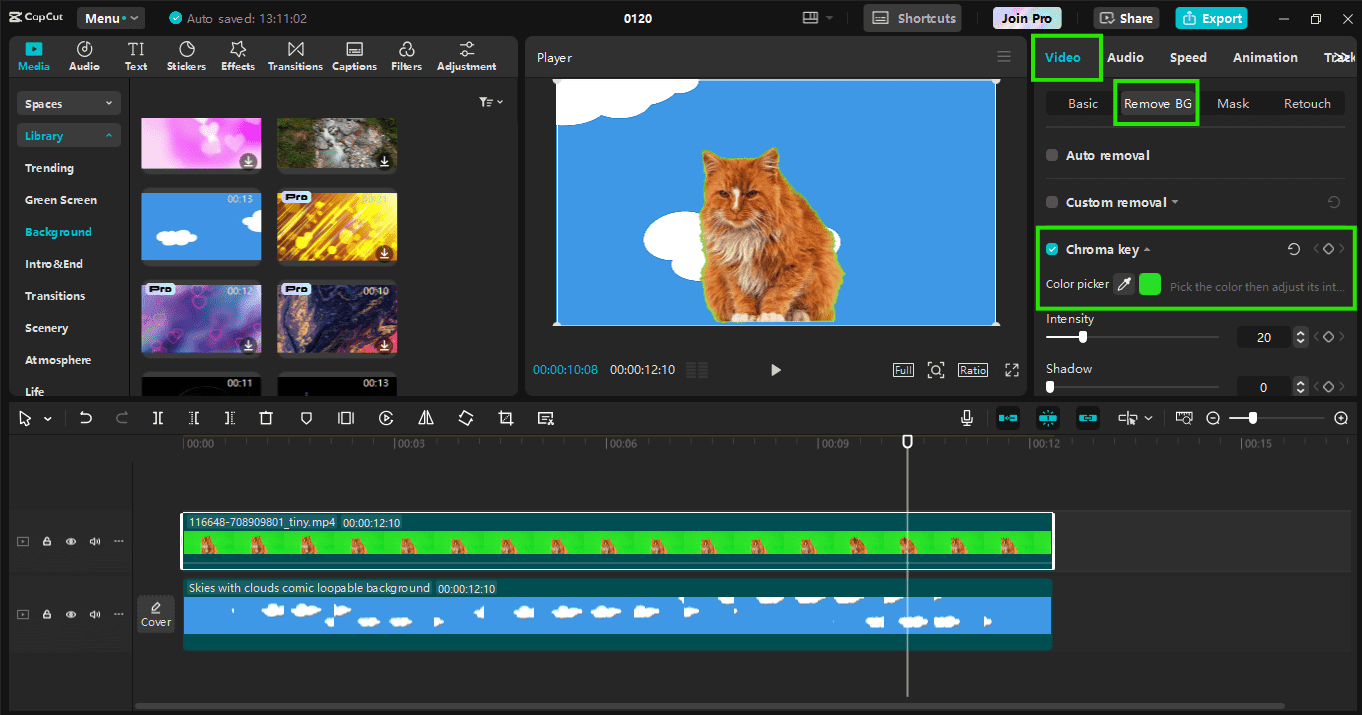The image size is (1362, 715).
Task: Open the Effects panel in the media bar
Action: click(x=237, y=55)
